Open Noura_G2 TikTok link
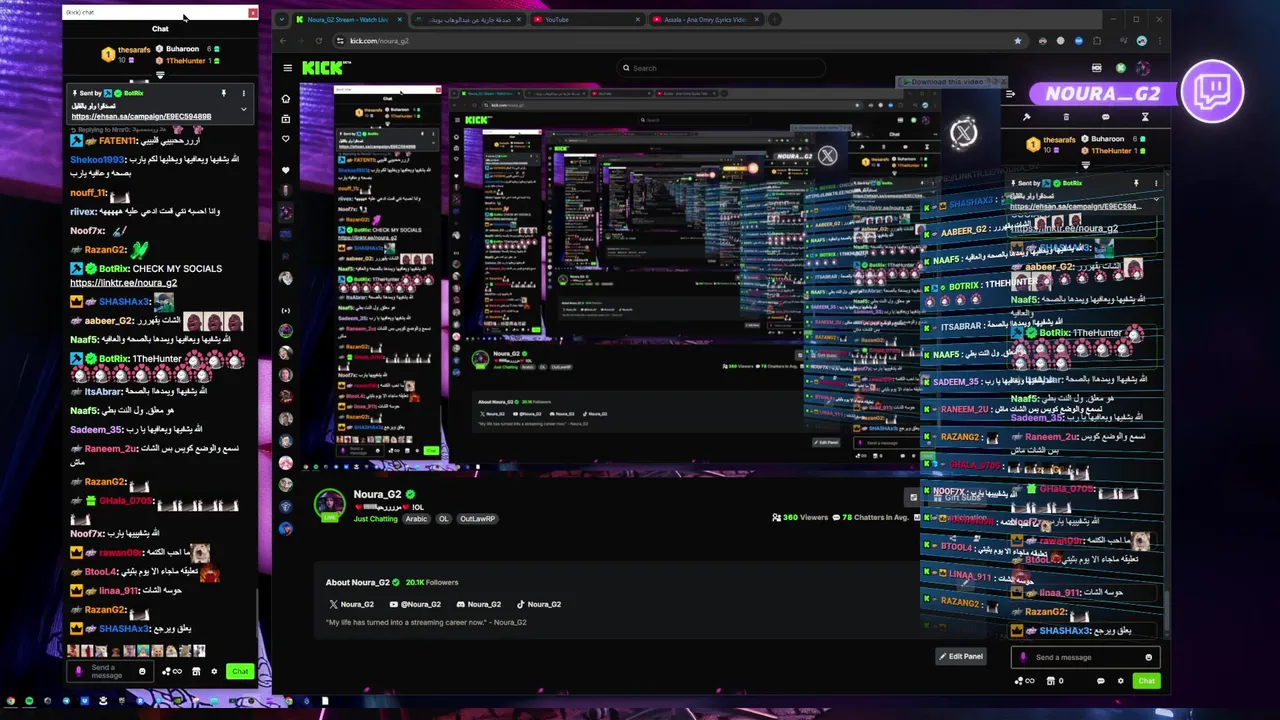Viewport: 1280px width, 720px height. (x=538, y=604)
